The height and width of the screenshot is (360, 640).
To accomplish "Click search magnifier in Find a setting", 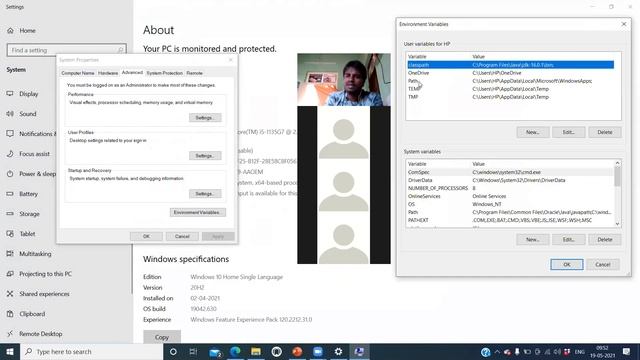I will (120, 50).
